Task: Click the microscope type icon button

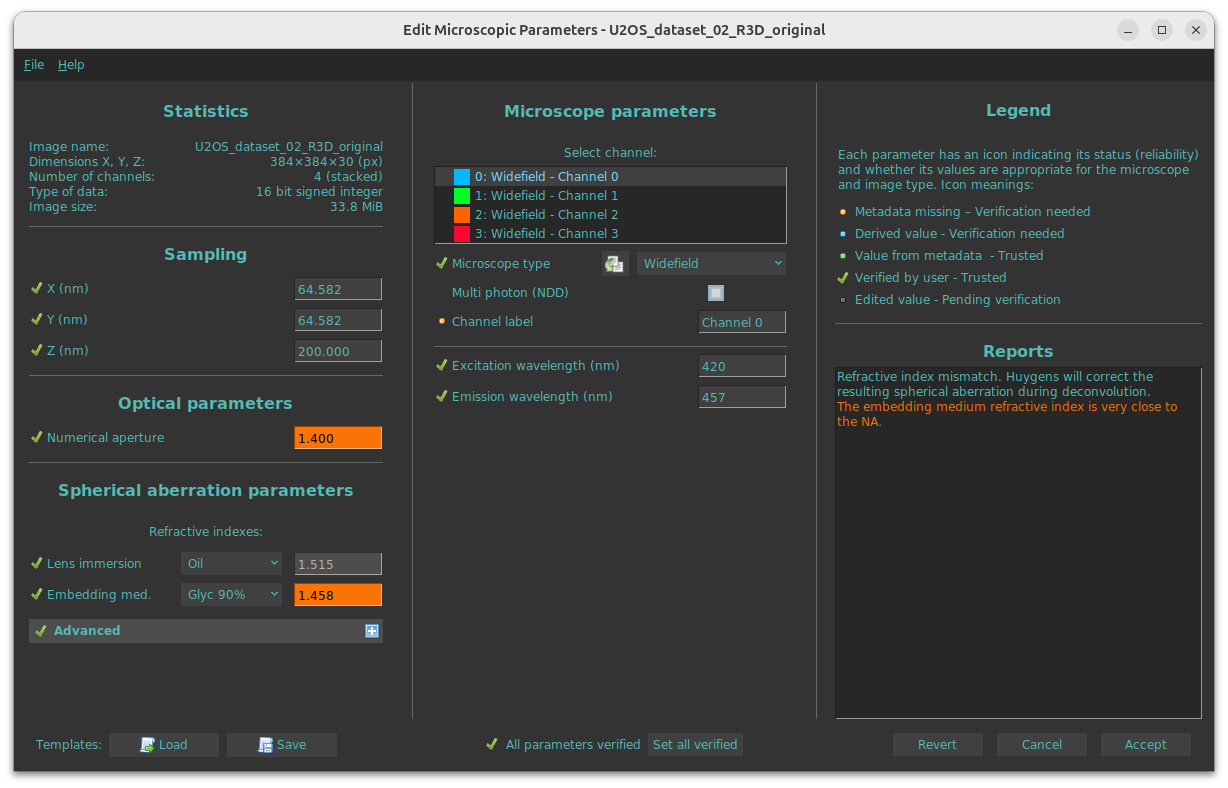Action: 613,264
